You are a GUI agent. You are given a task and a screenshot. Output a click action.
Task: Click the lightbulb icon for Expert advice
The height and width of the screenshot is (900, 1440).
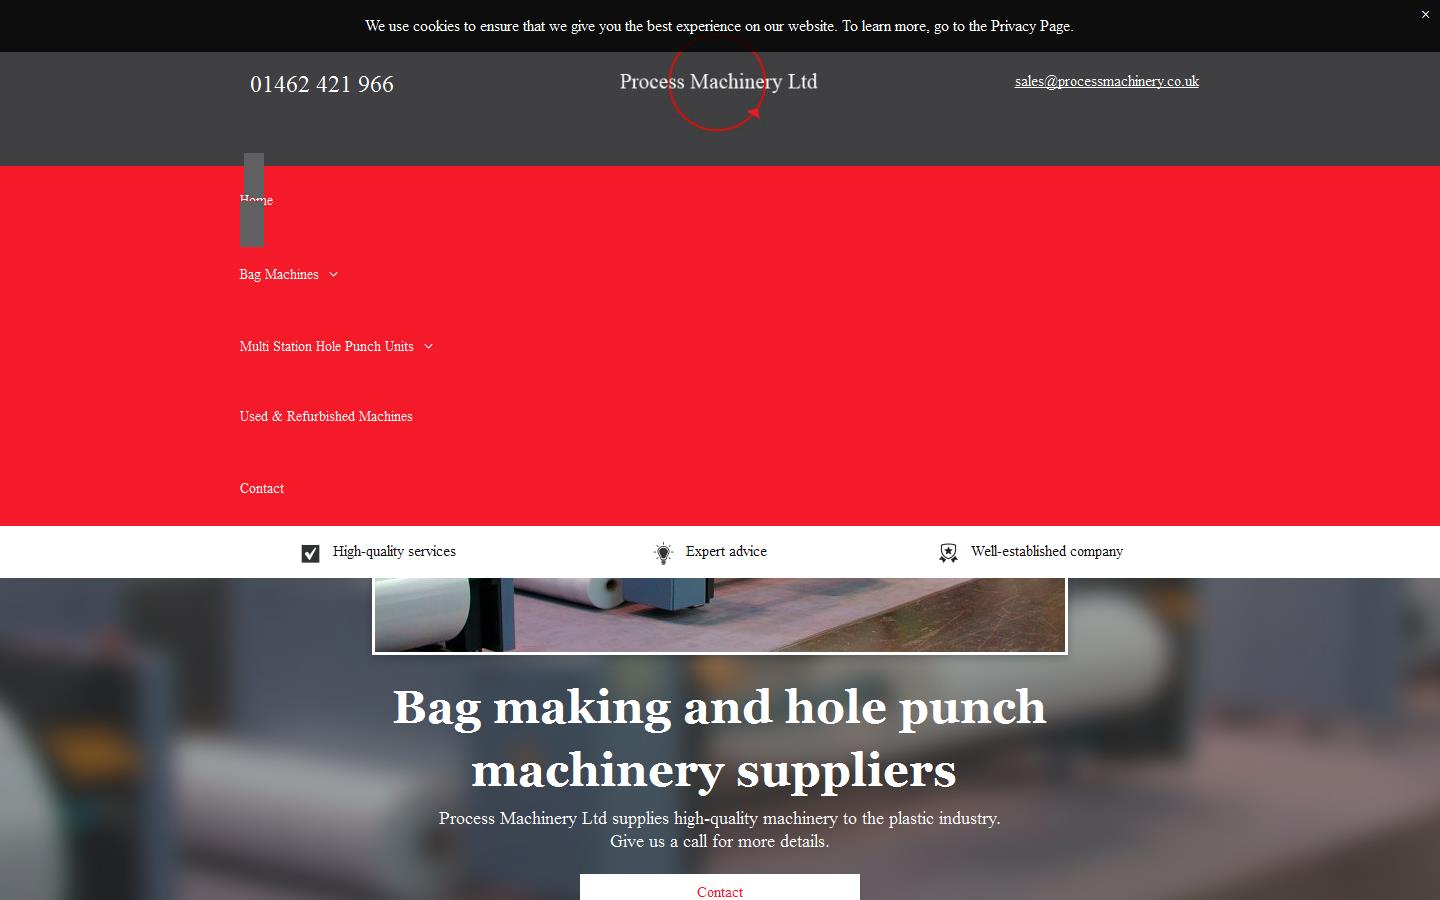tap(662, 552)
